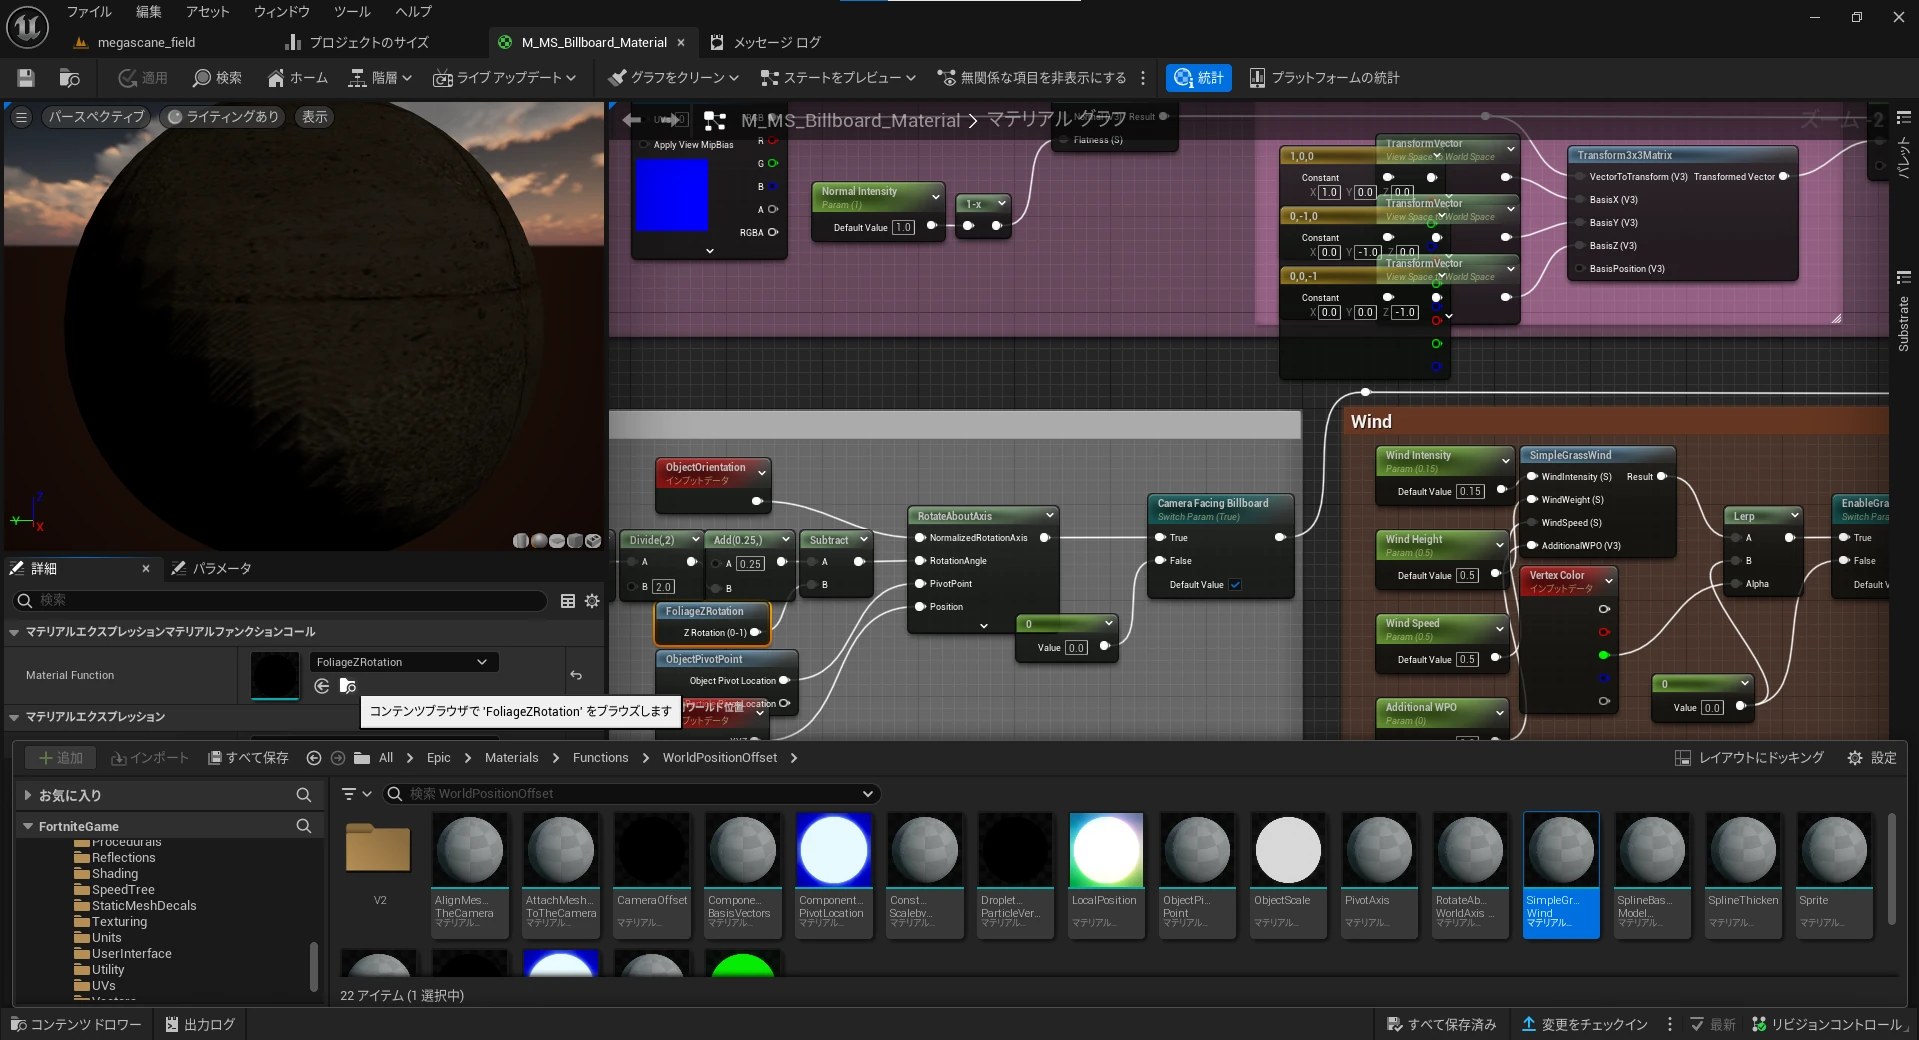Viewport: 1919px width, 1040px height.
Task: Browse to FoliageZRotation in content browser
Action: 348,686
